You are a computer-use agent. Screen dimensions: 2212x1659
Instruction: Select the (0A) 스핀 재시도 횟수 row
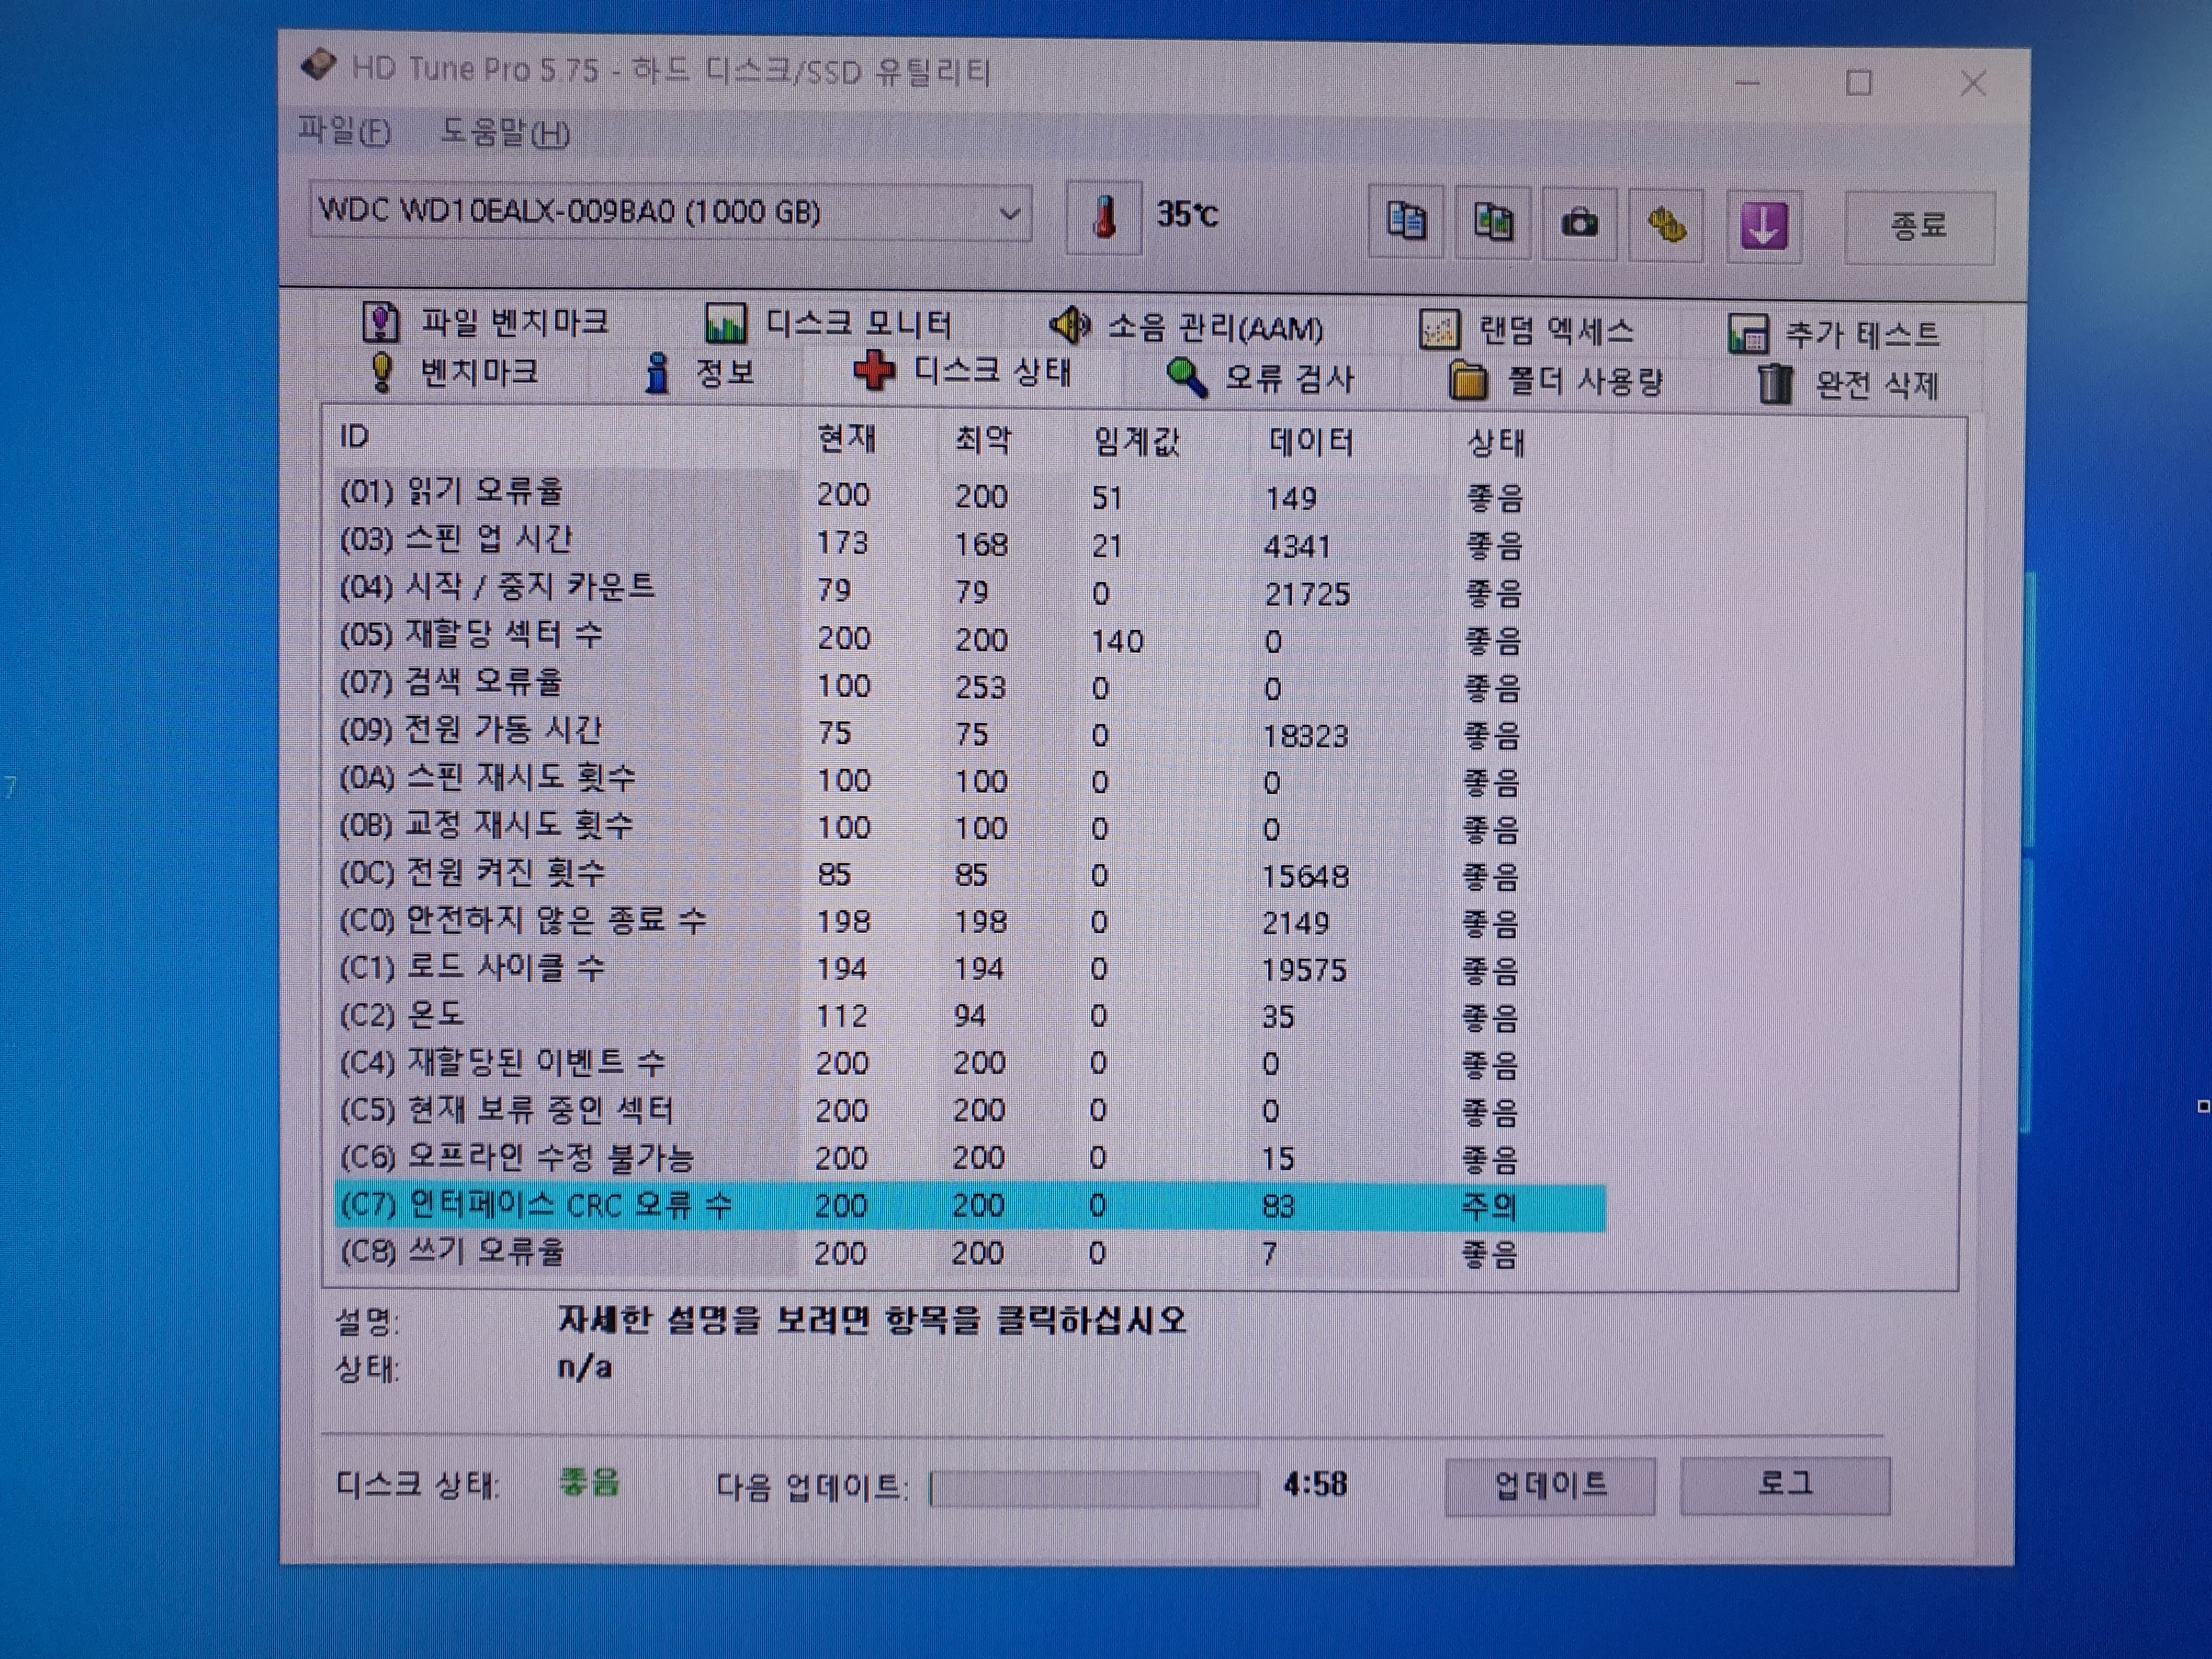pyautogui.click(x=971, y=780)
